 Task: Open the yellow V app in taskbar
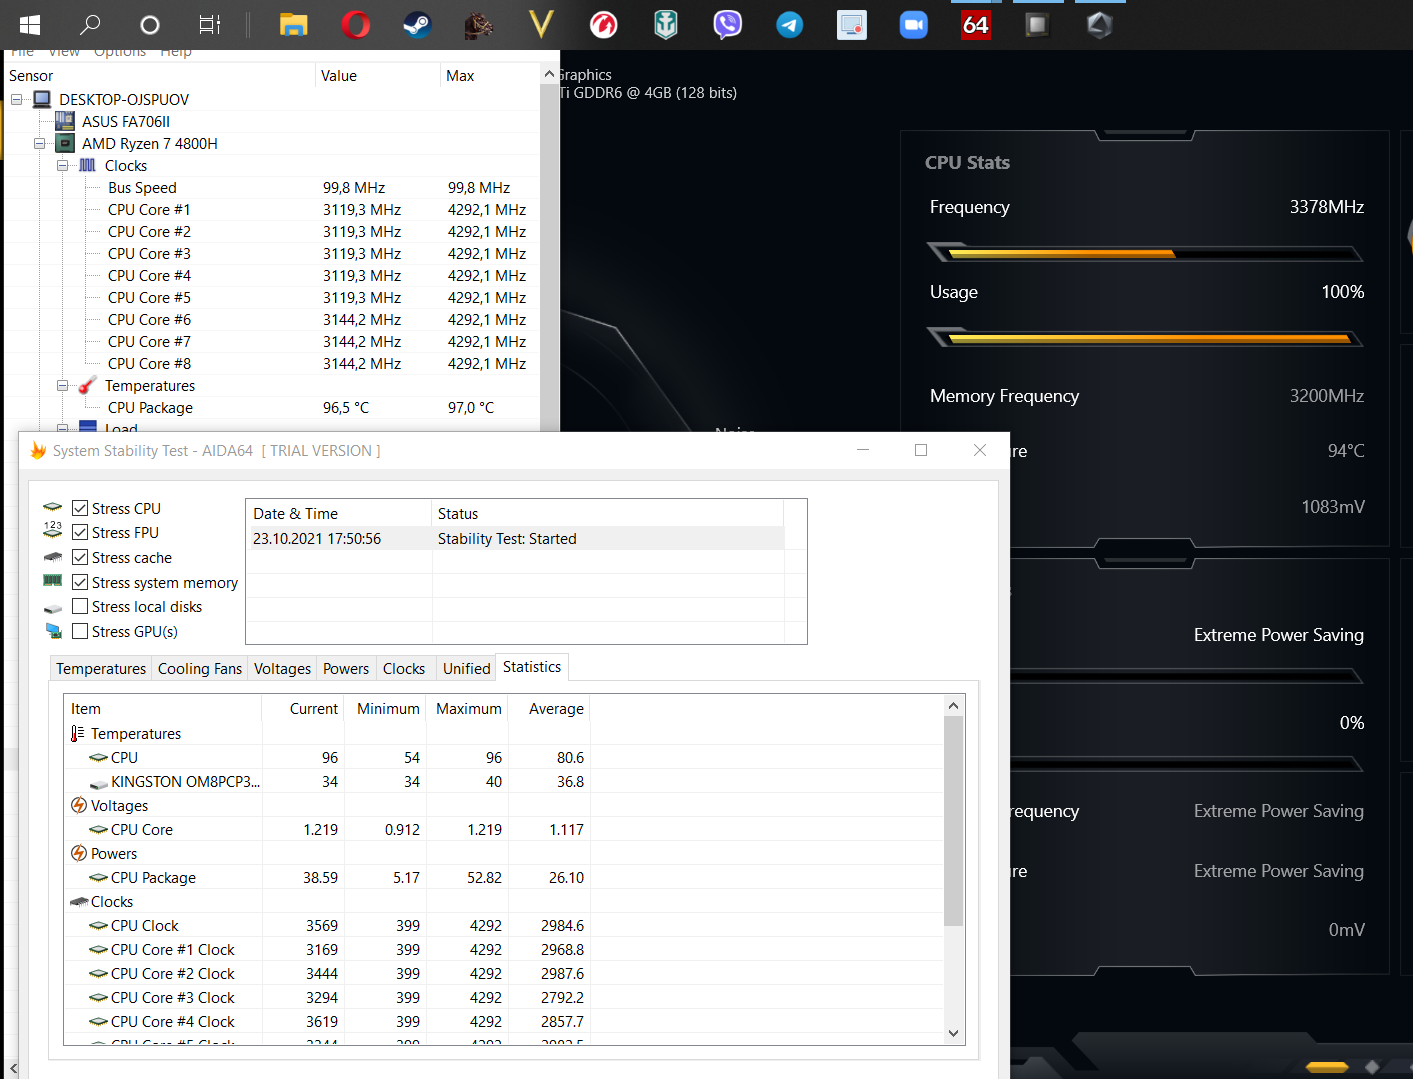point(541,25)
